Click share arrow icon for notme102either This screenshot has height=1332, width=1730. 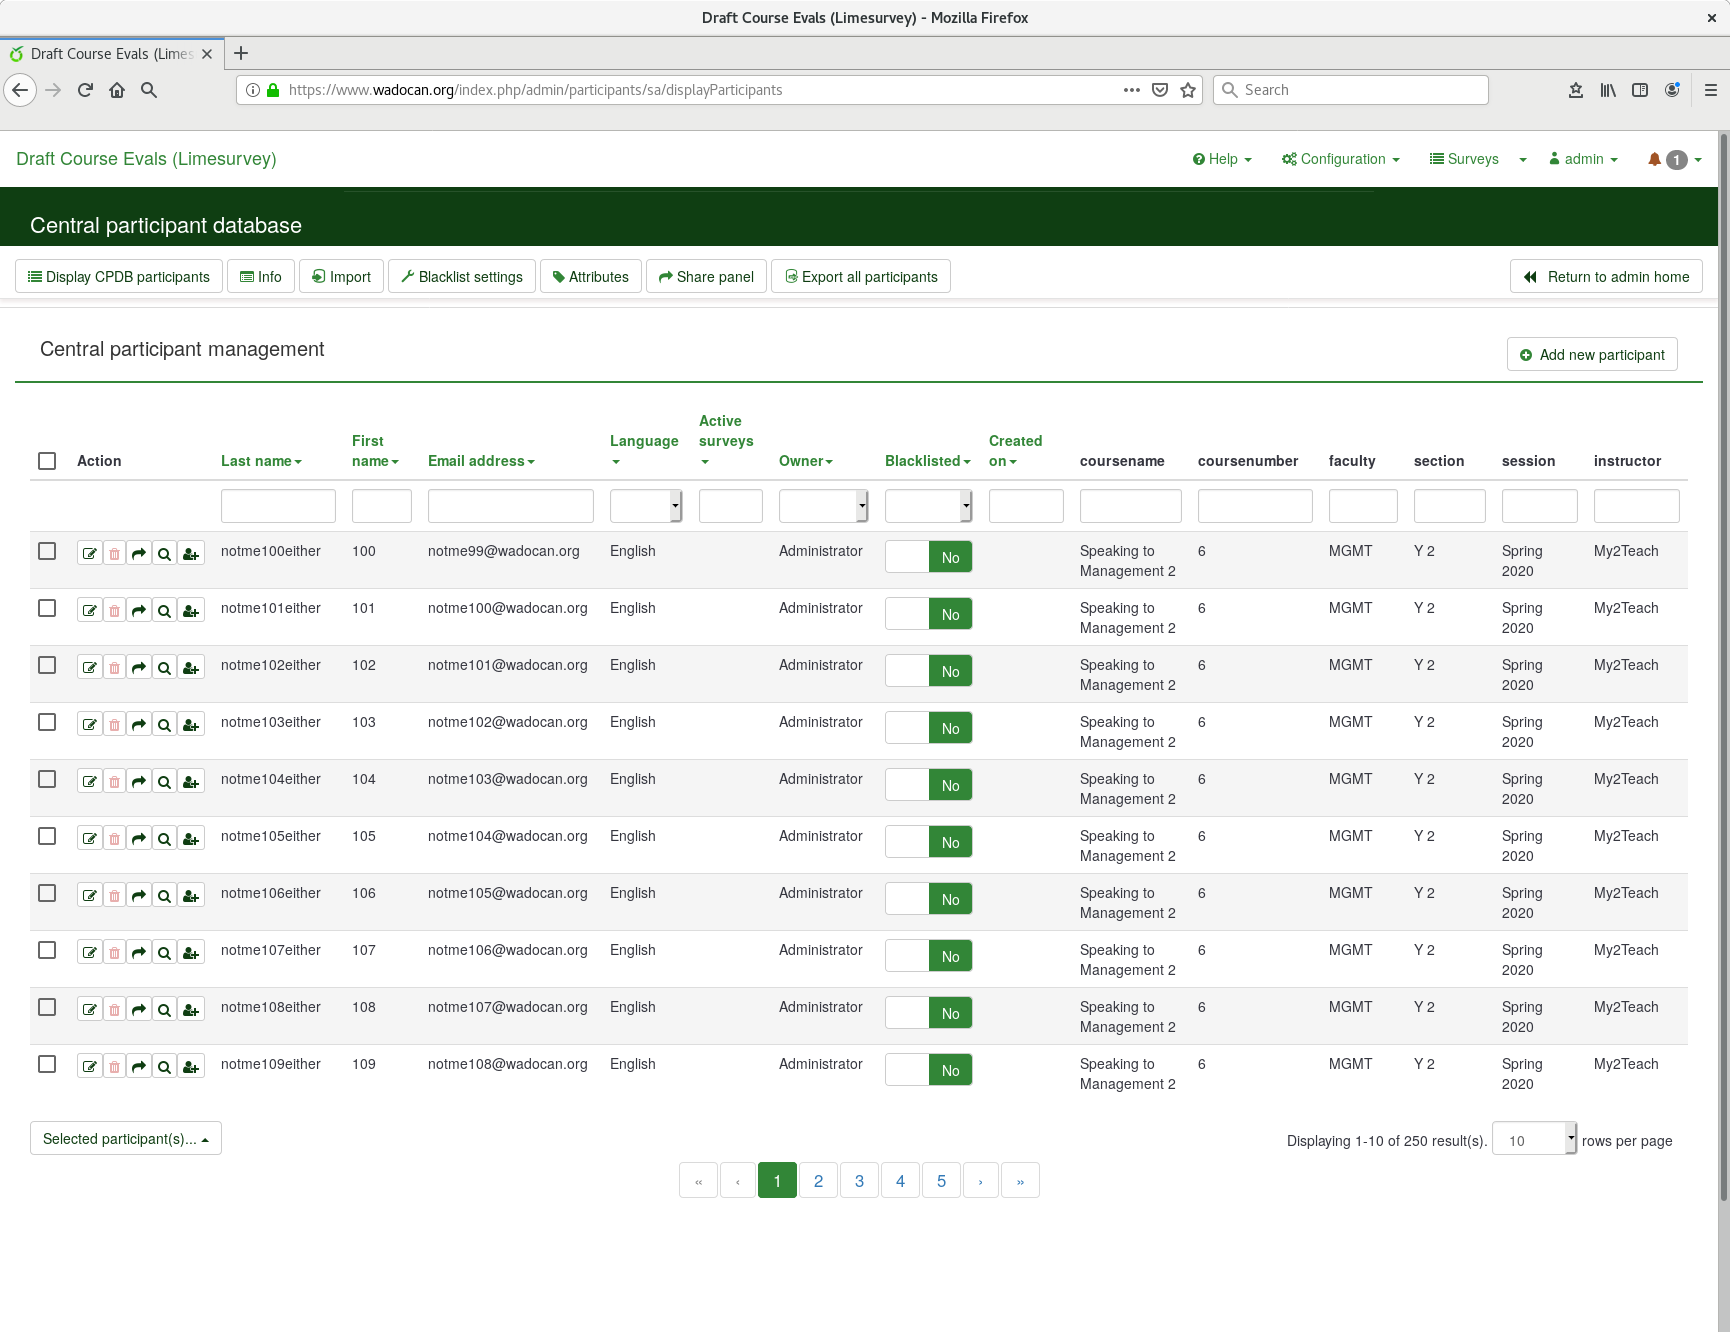(139, 668)
